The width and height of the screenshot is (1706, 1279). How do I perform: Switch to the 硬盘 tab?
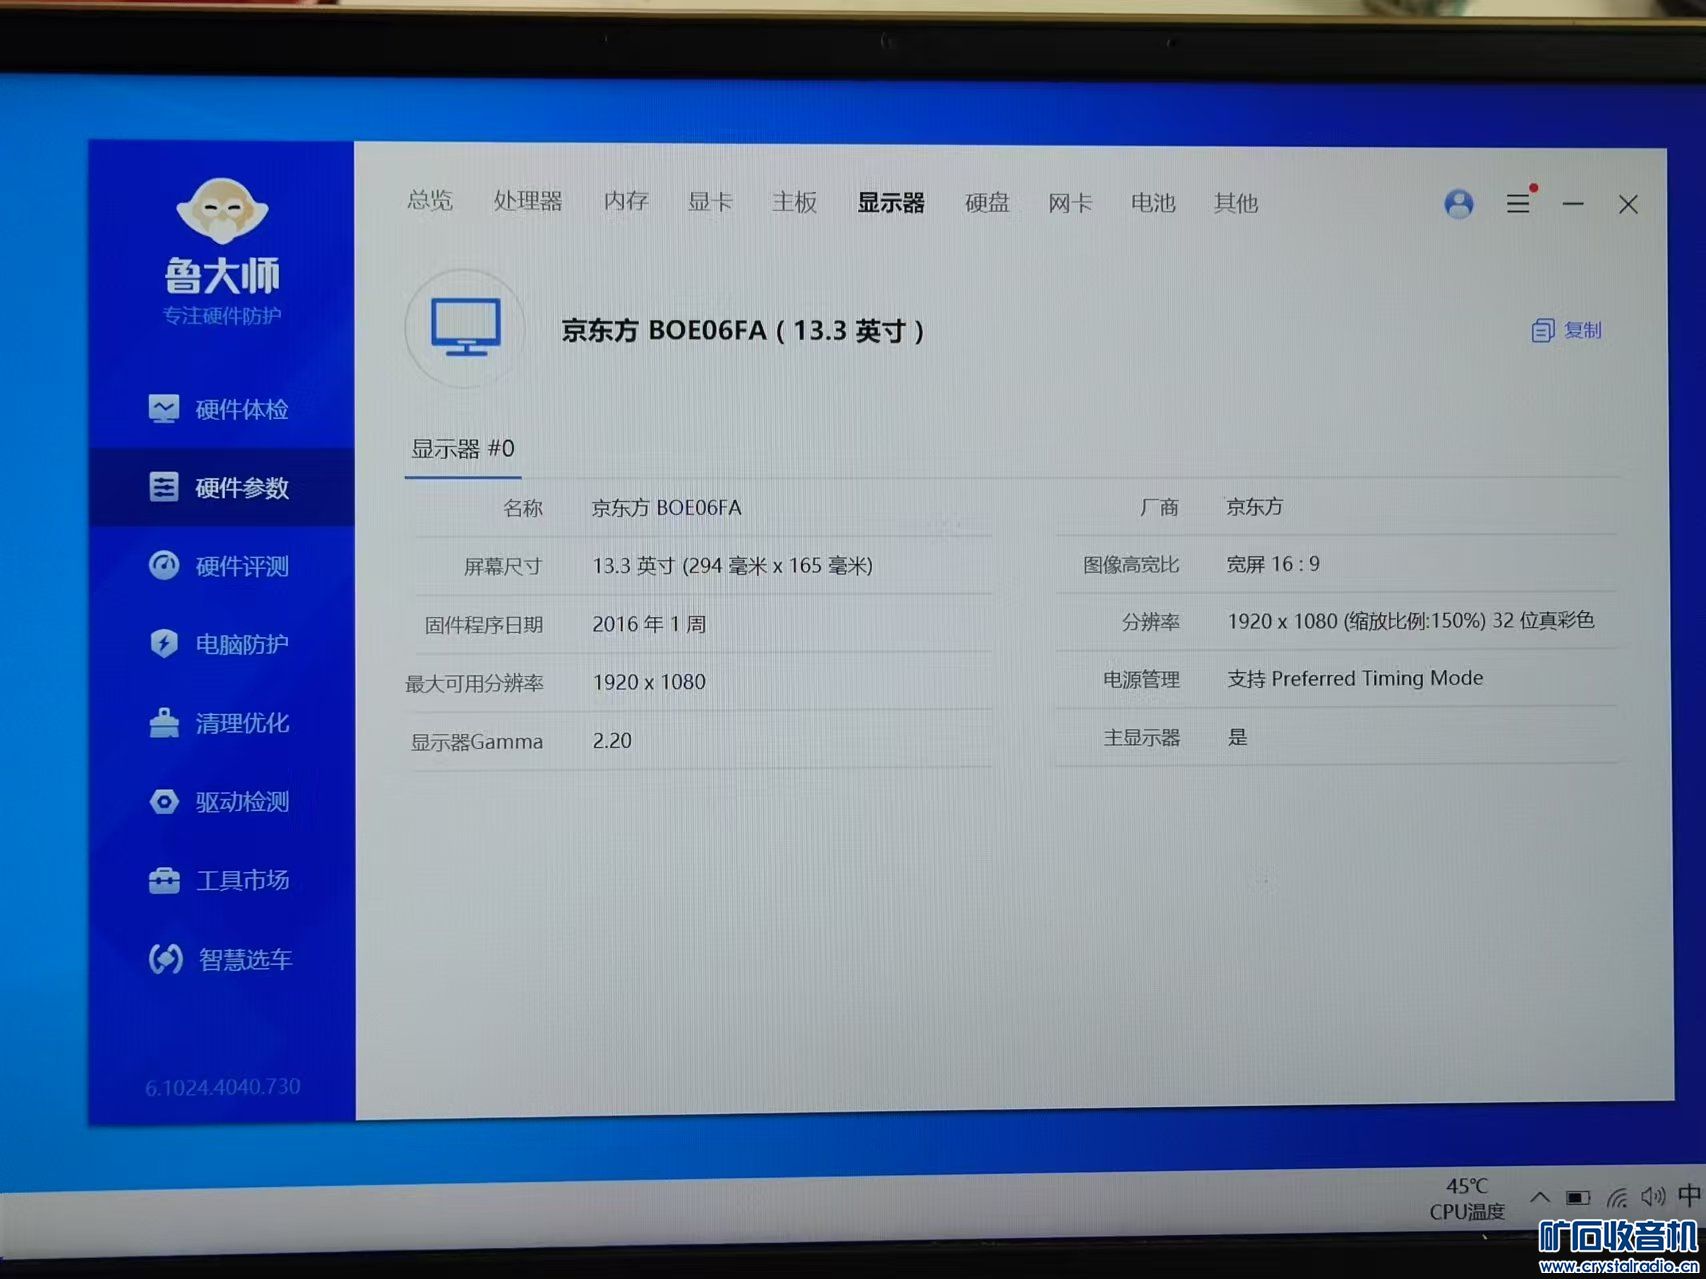987,203
